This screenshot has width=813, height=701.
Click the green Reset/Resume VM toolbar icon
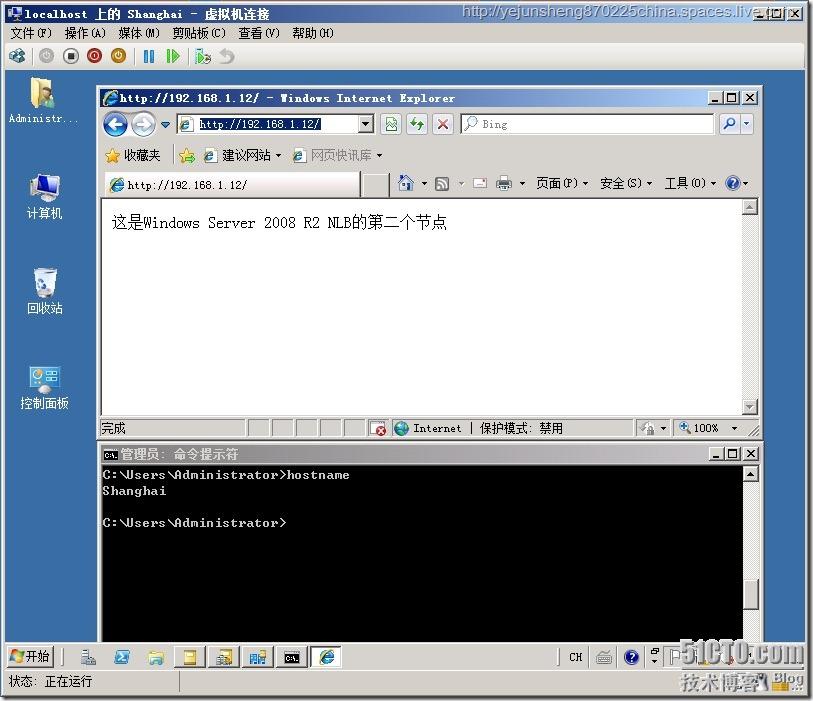(x=173, y=56)
